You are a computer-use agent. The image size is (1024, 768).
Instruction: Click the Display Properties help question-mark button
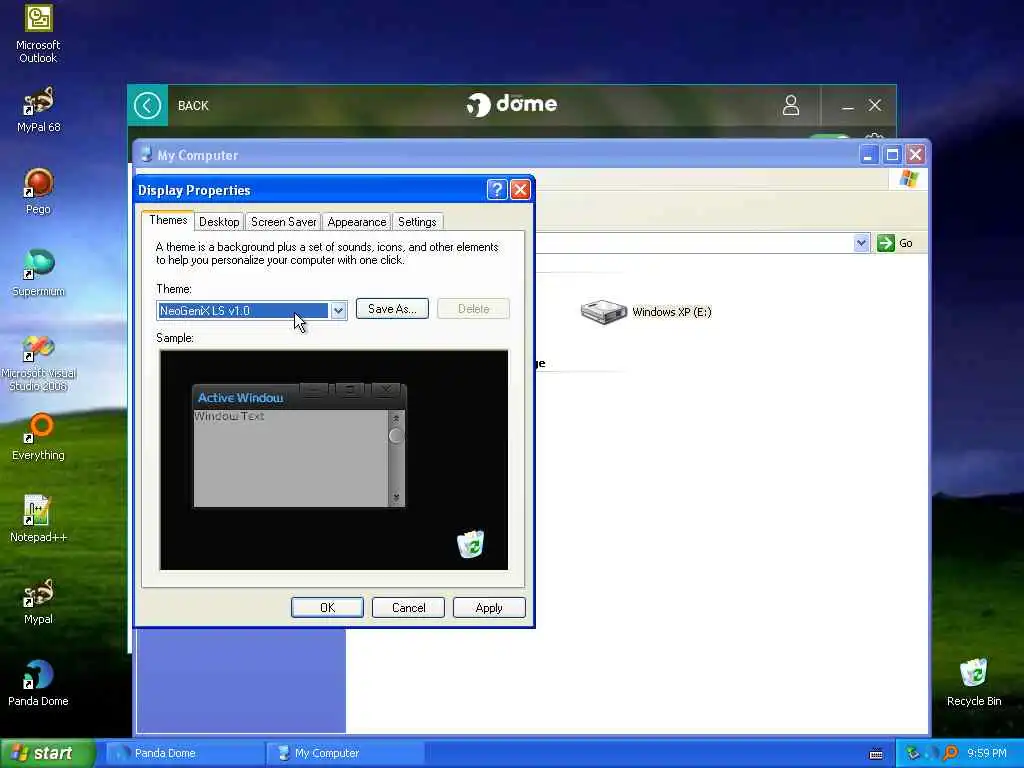(x=497, y=189)
